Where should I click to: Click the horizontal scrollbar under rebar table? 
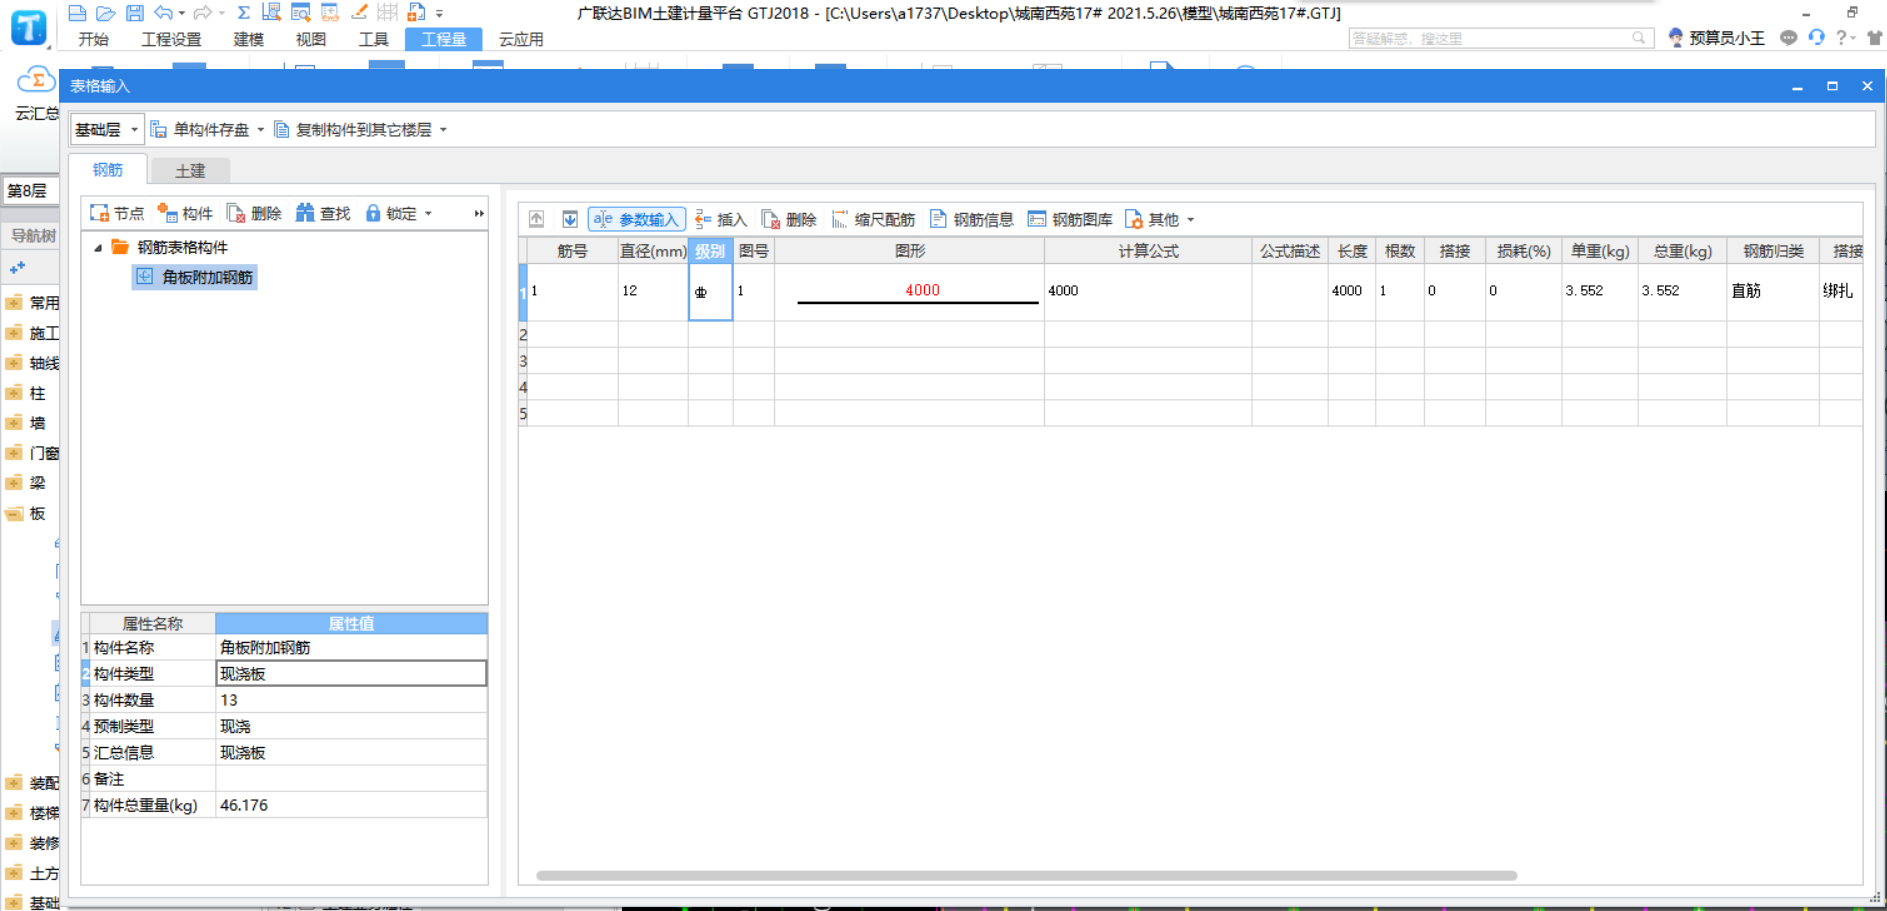point(1027,875)
